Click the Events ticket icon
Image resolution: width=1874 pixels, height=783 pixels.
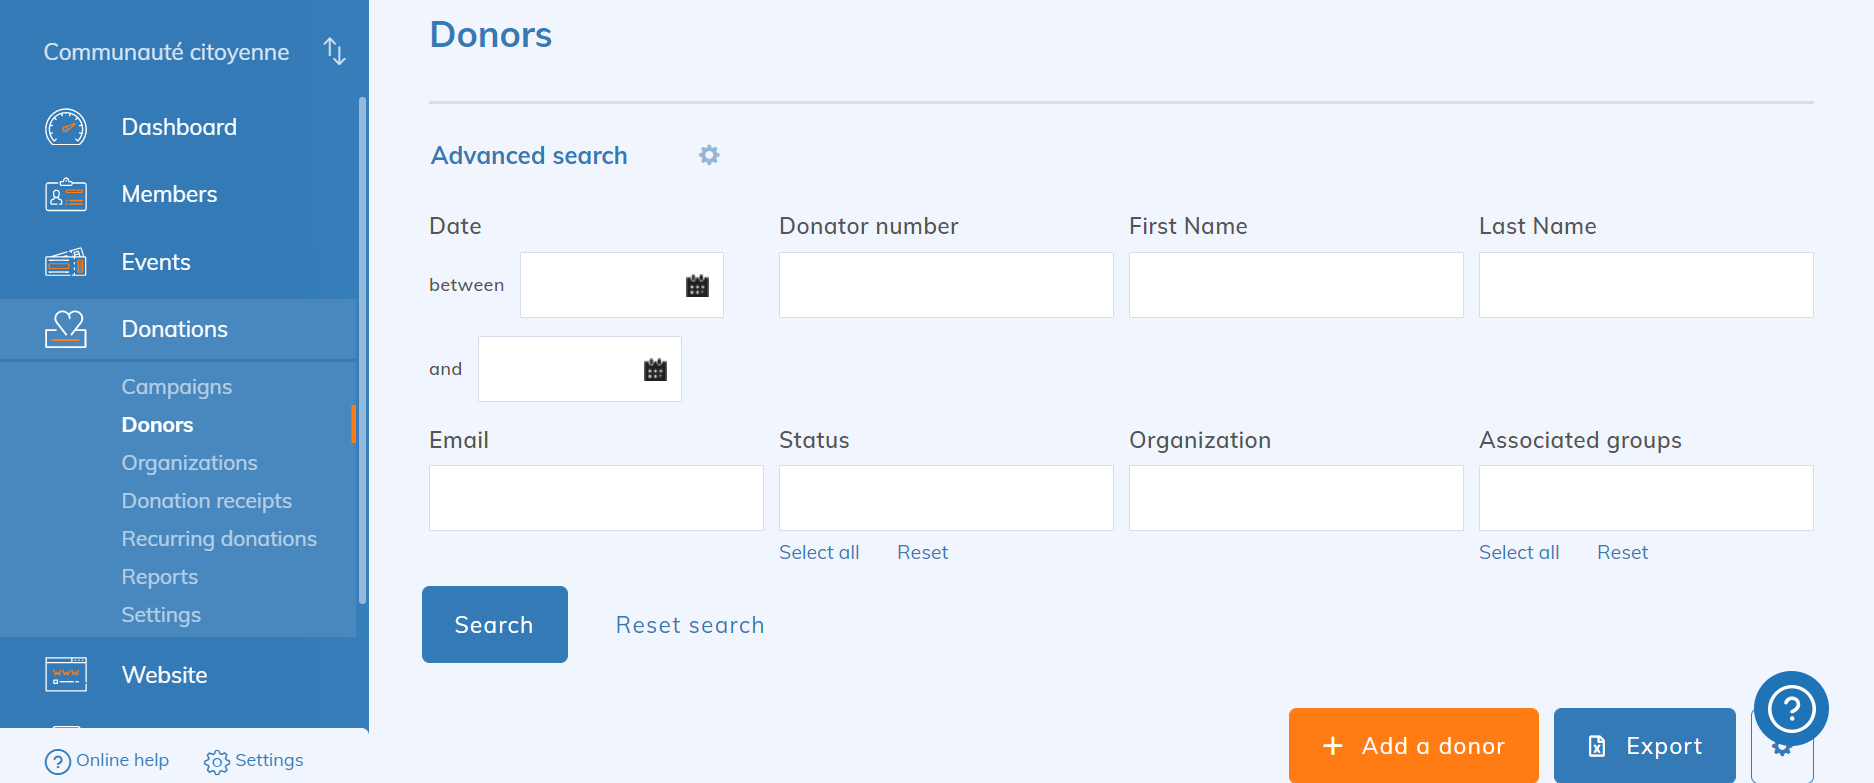(x=66, y=262)
